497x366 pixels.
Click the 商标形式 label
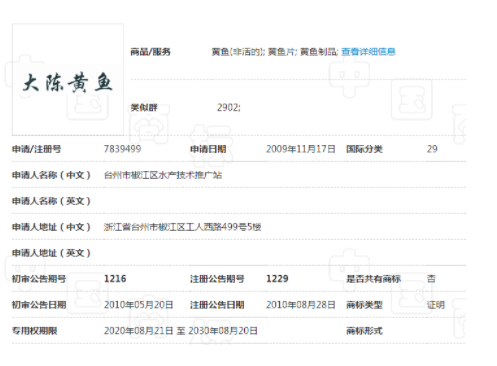[x=364, y=331]
